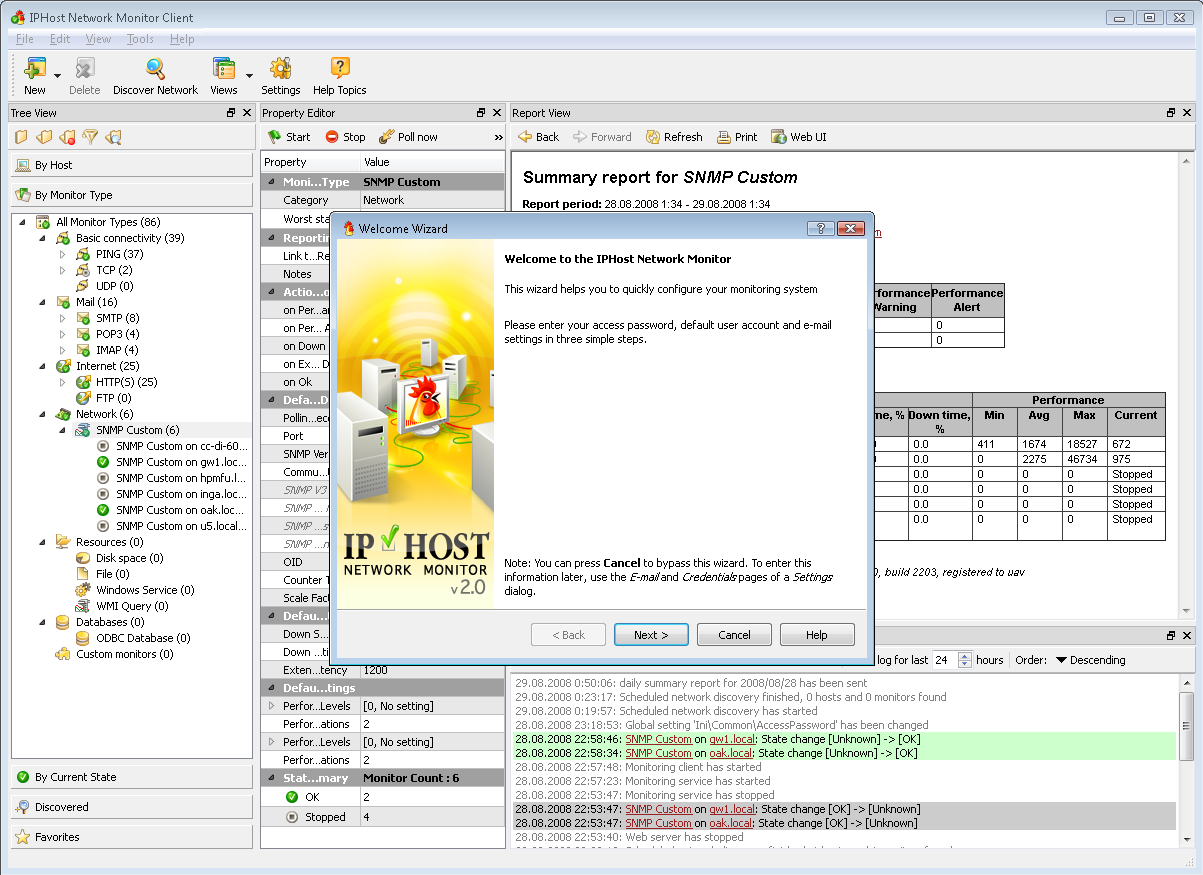
Task: Switch tree to By Host view
Action: (132, 165)
